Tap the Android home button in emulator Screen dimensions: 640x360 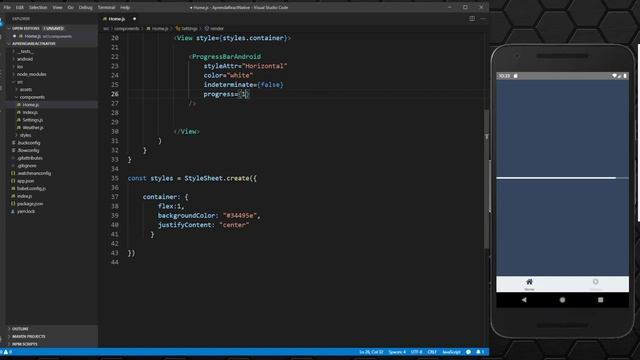pos(562,300)
